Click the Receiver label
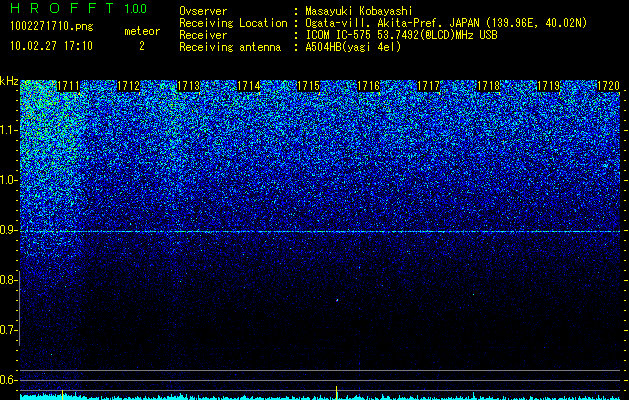Viewport: 629px width, 400px height. tap(203, 35)
